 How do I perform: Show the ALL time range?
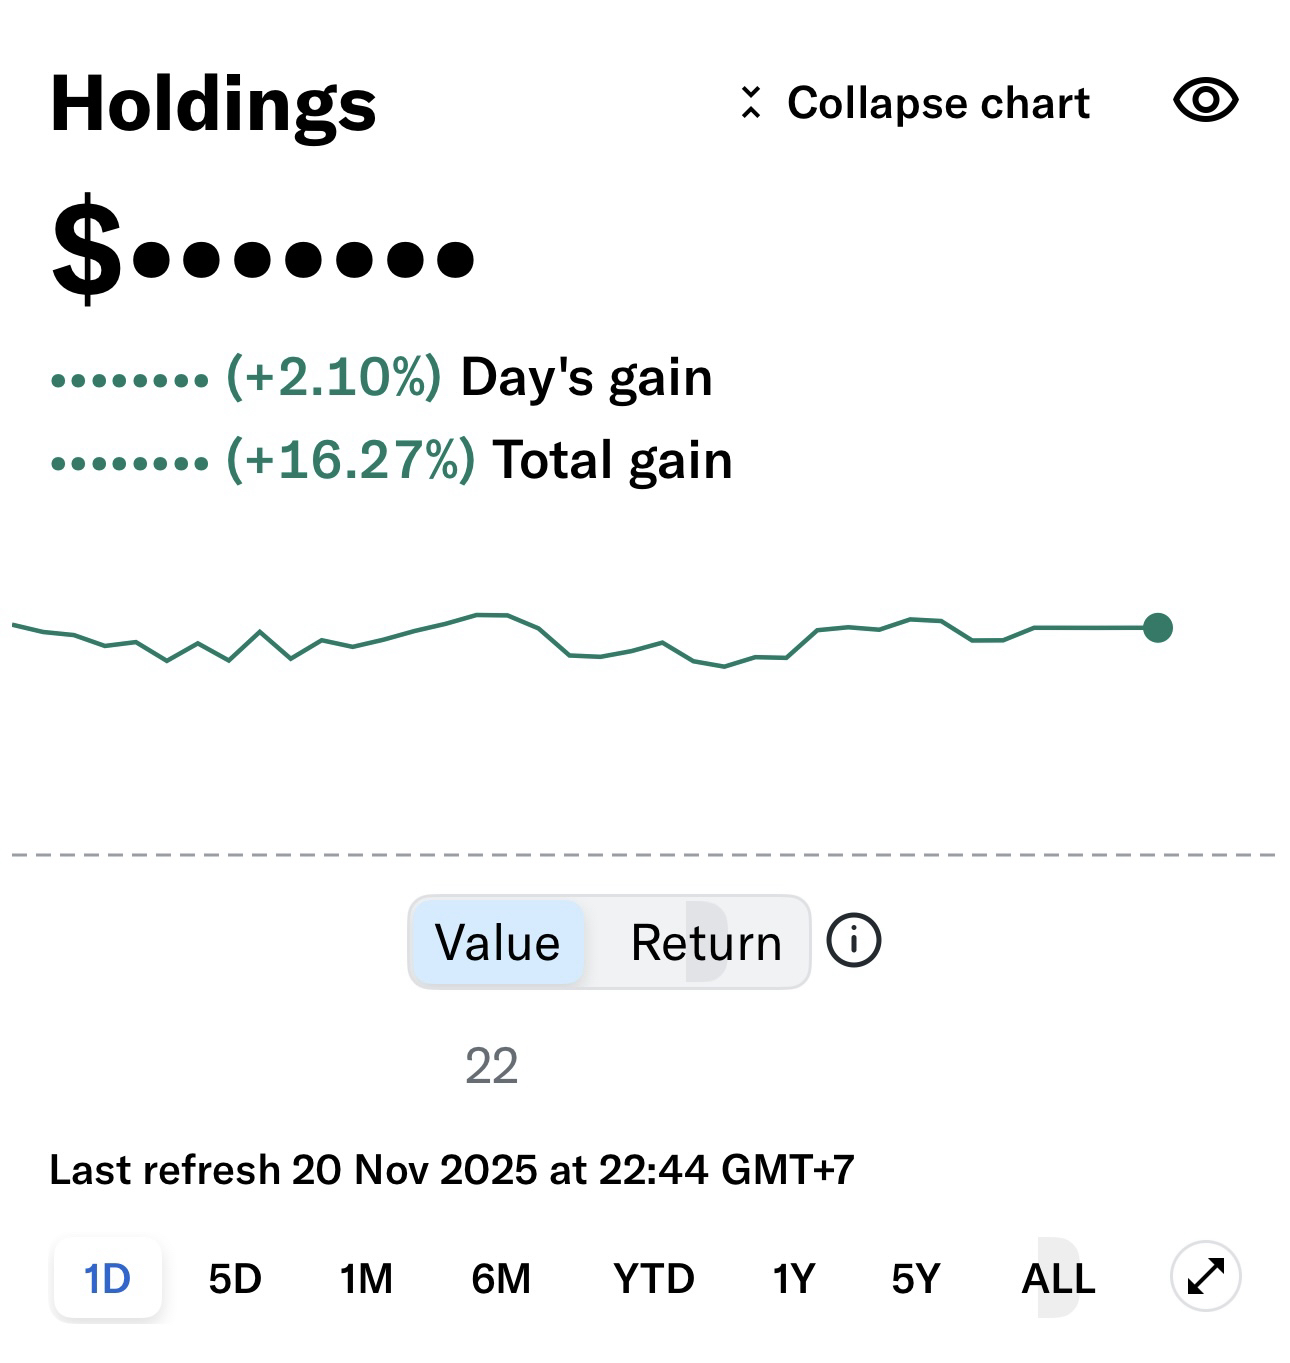[x=1058, y=1278]
